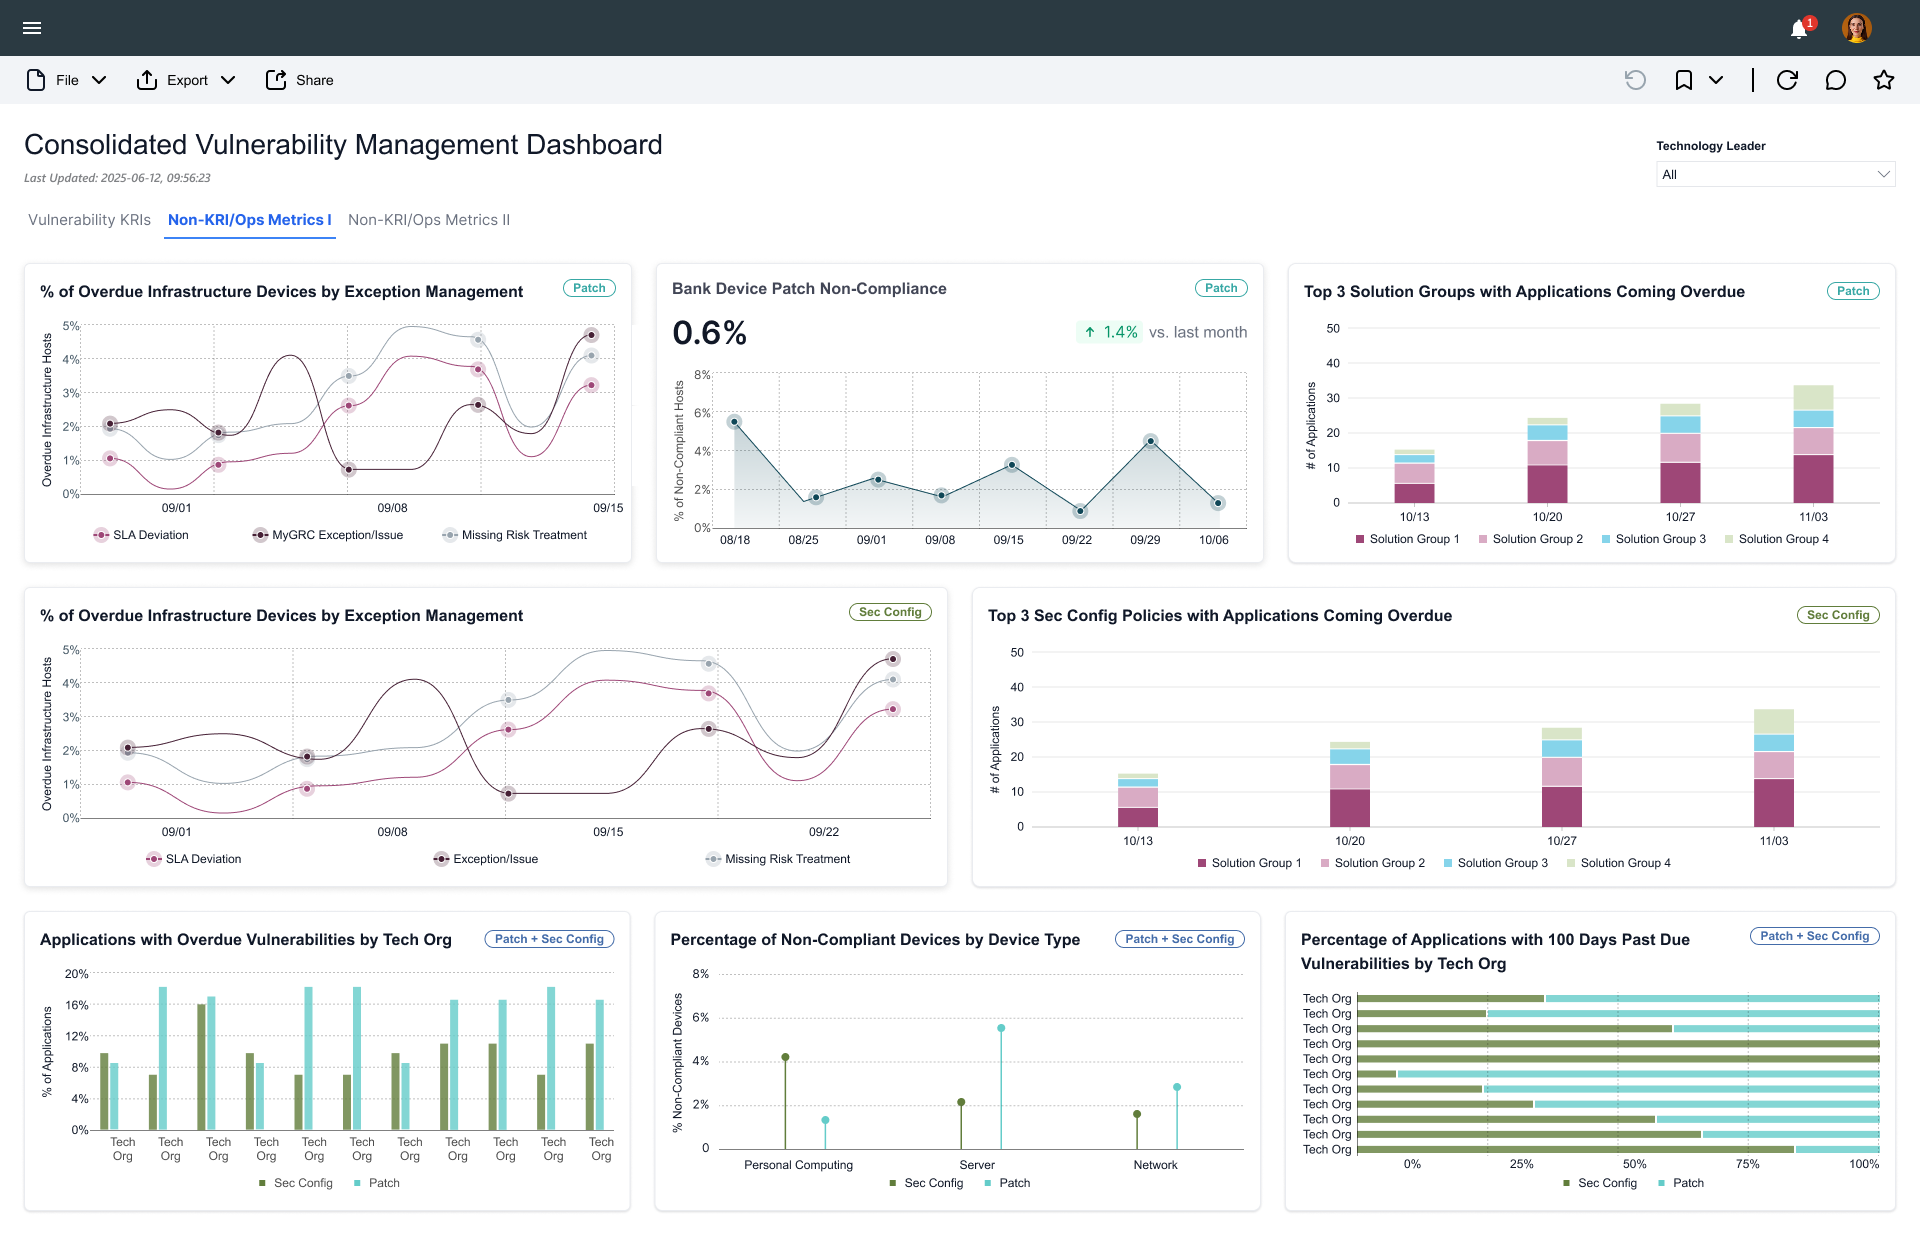Open comments via speech bubble icon

1835,80
